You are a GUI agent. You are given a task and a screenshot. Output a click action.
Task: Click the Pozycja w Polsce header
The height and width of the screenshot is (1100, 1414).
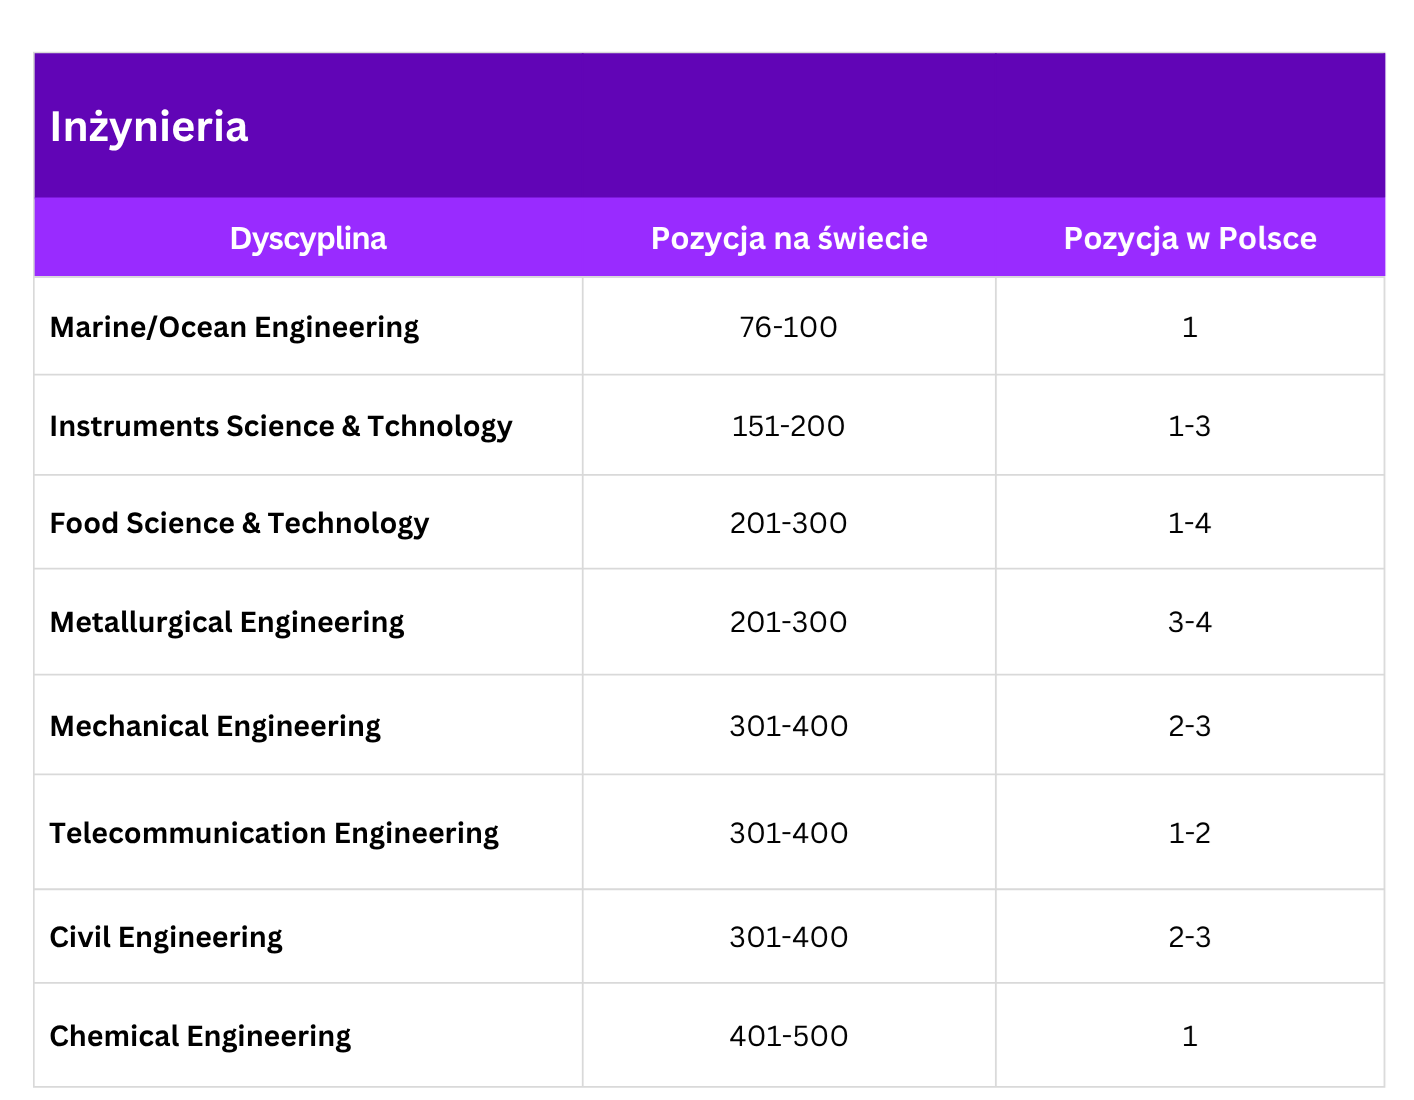[1190, 238]
